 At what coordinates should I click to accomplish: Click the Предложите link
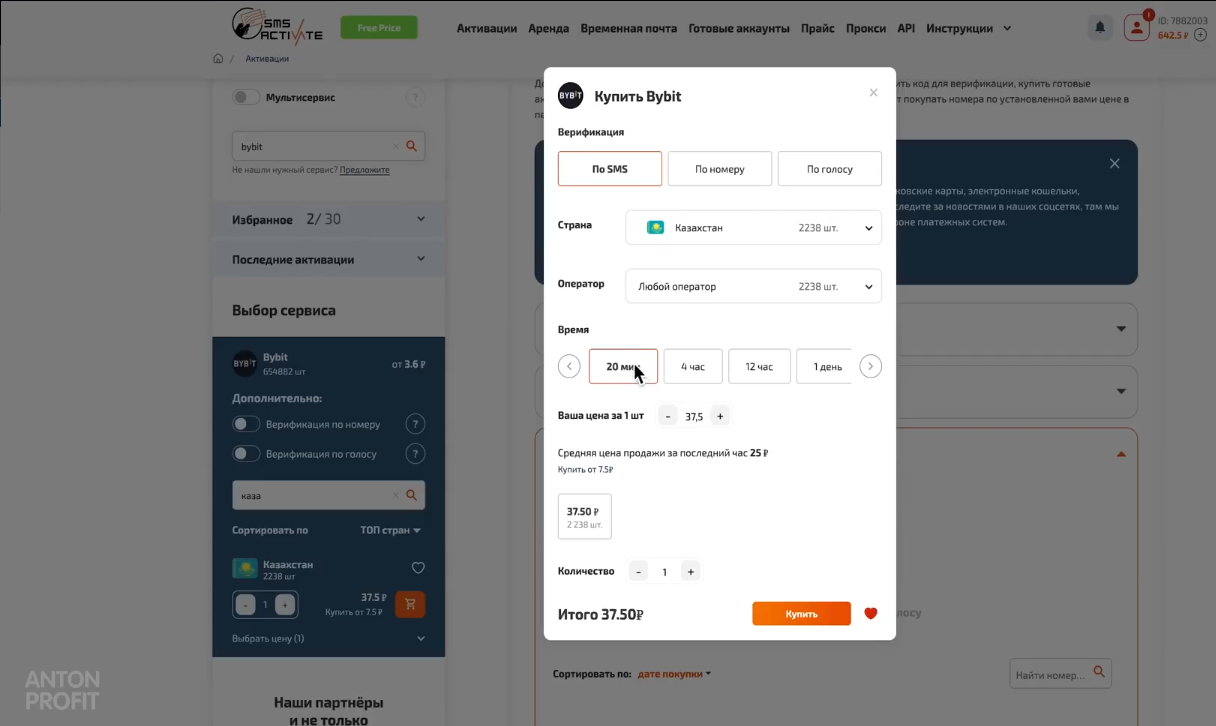tap(365, 170)
